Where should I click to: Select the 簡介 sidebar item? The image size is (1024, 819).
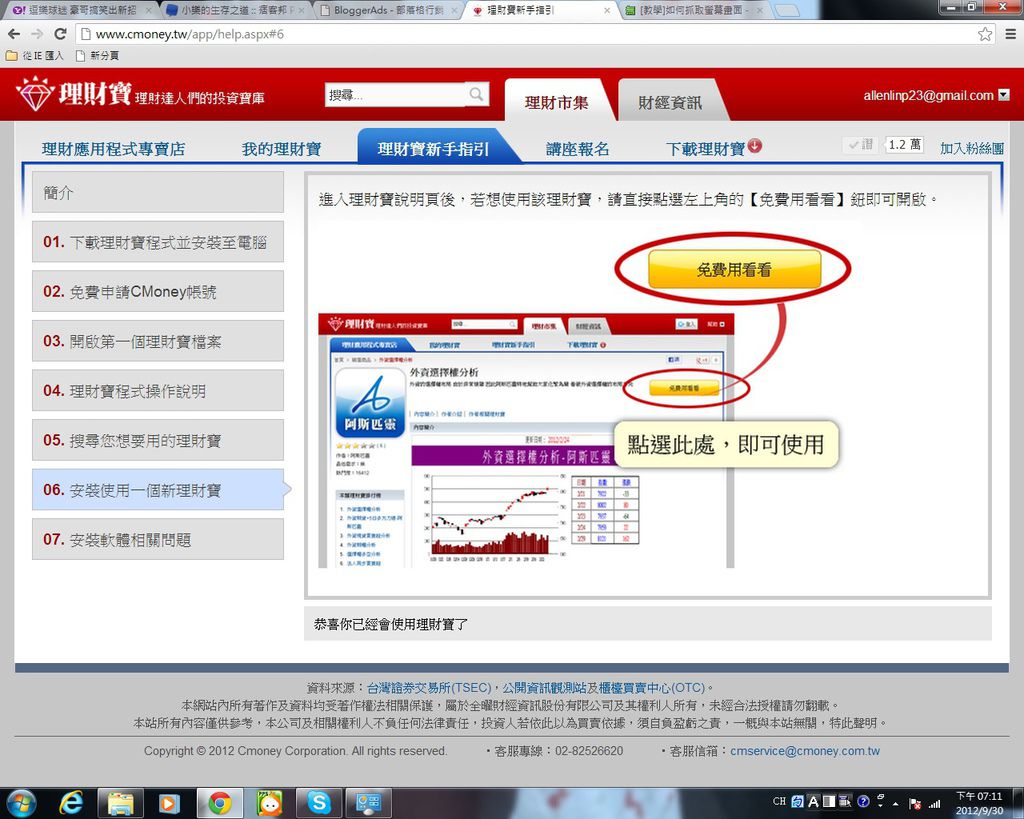click(x=157, y=192)
